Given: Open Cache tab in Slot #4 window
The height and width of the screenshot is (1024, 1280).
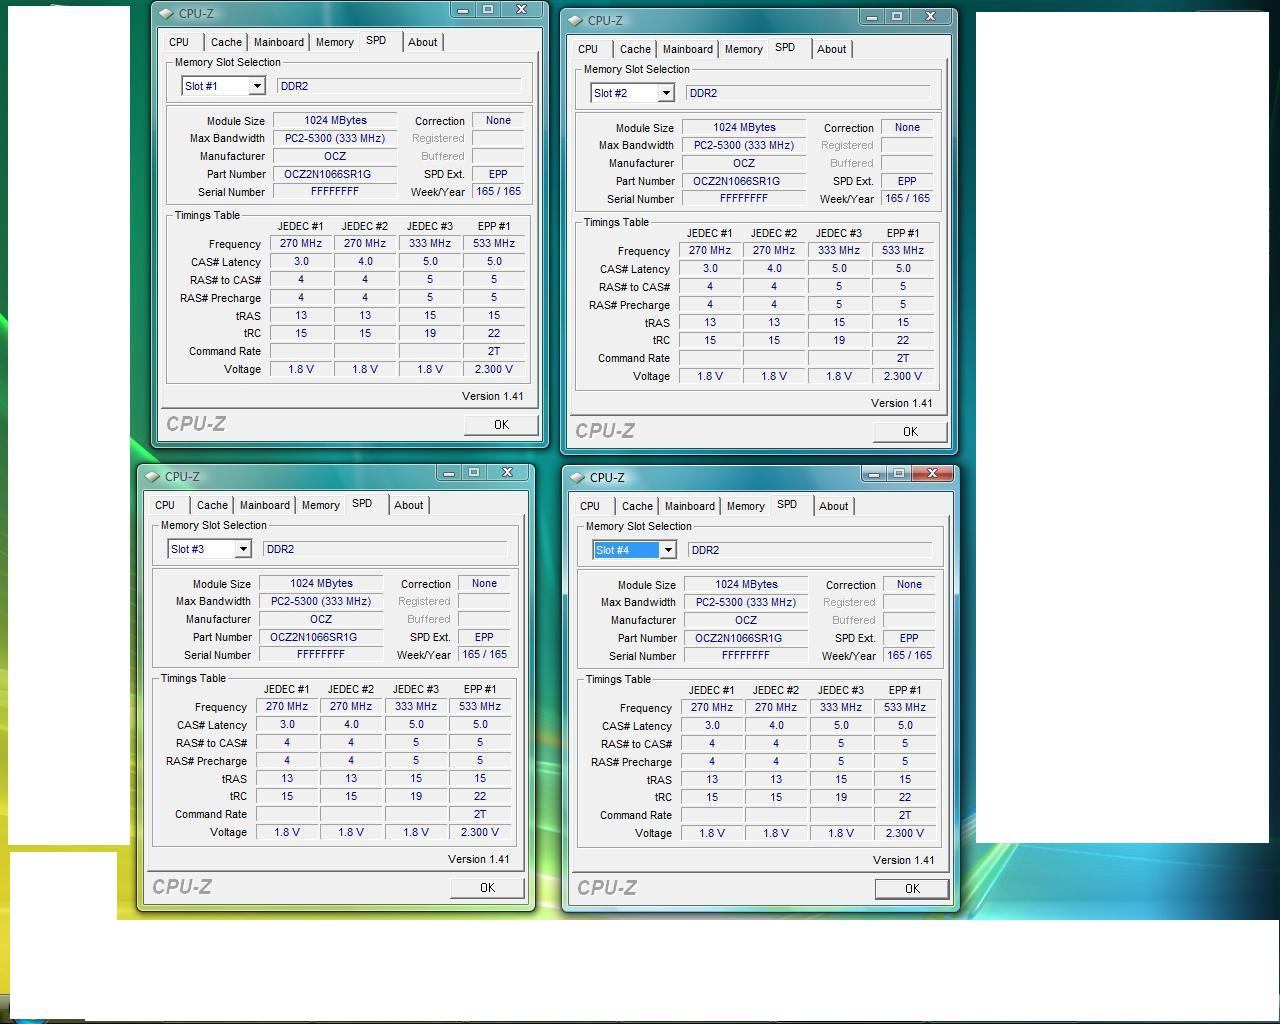Looking at the screenshot, I should (637, 506).
